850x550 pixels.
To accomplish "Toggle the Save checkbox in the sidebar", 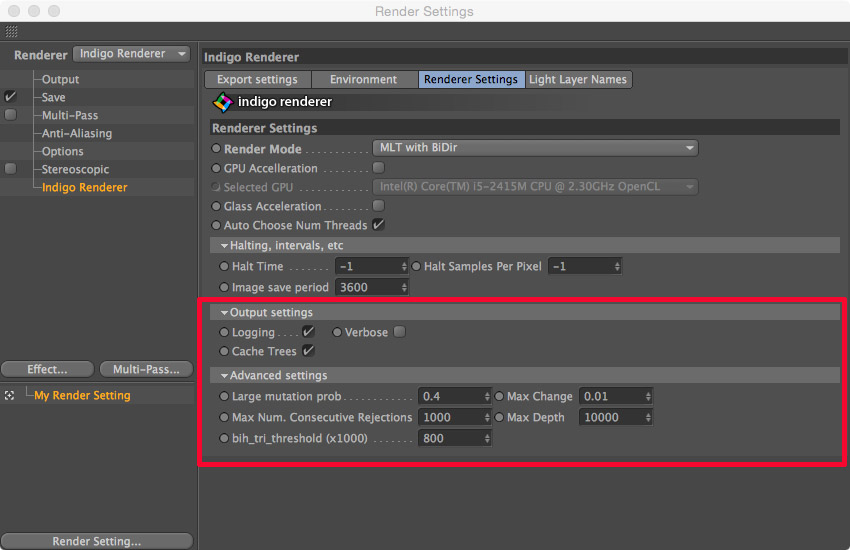I will pos(10,97).
